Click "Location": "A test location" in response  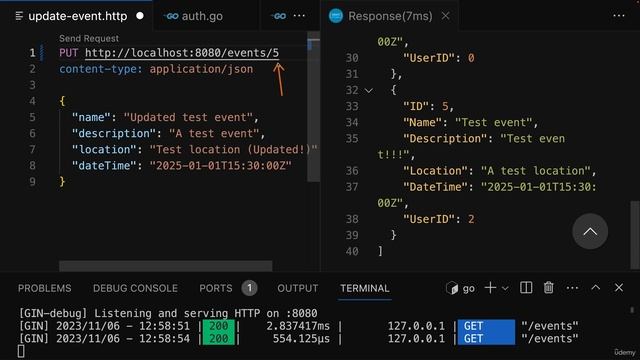[500, 171]
